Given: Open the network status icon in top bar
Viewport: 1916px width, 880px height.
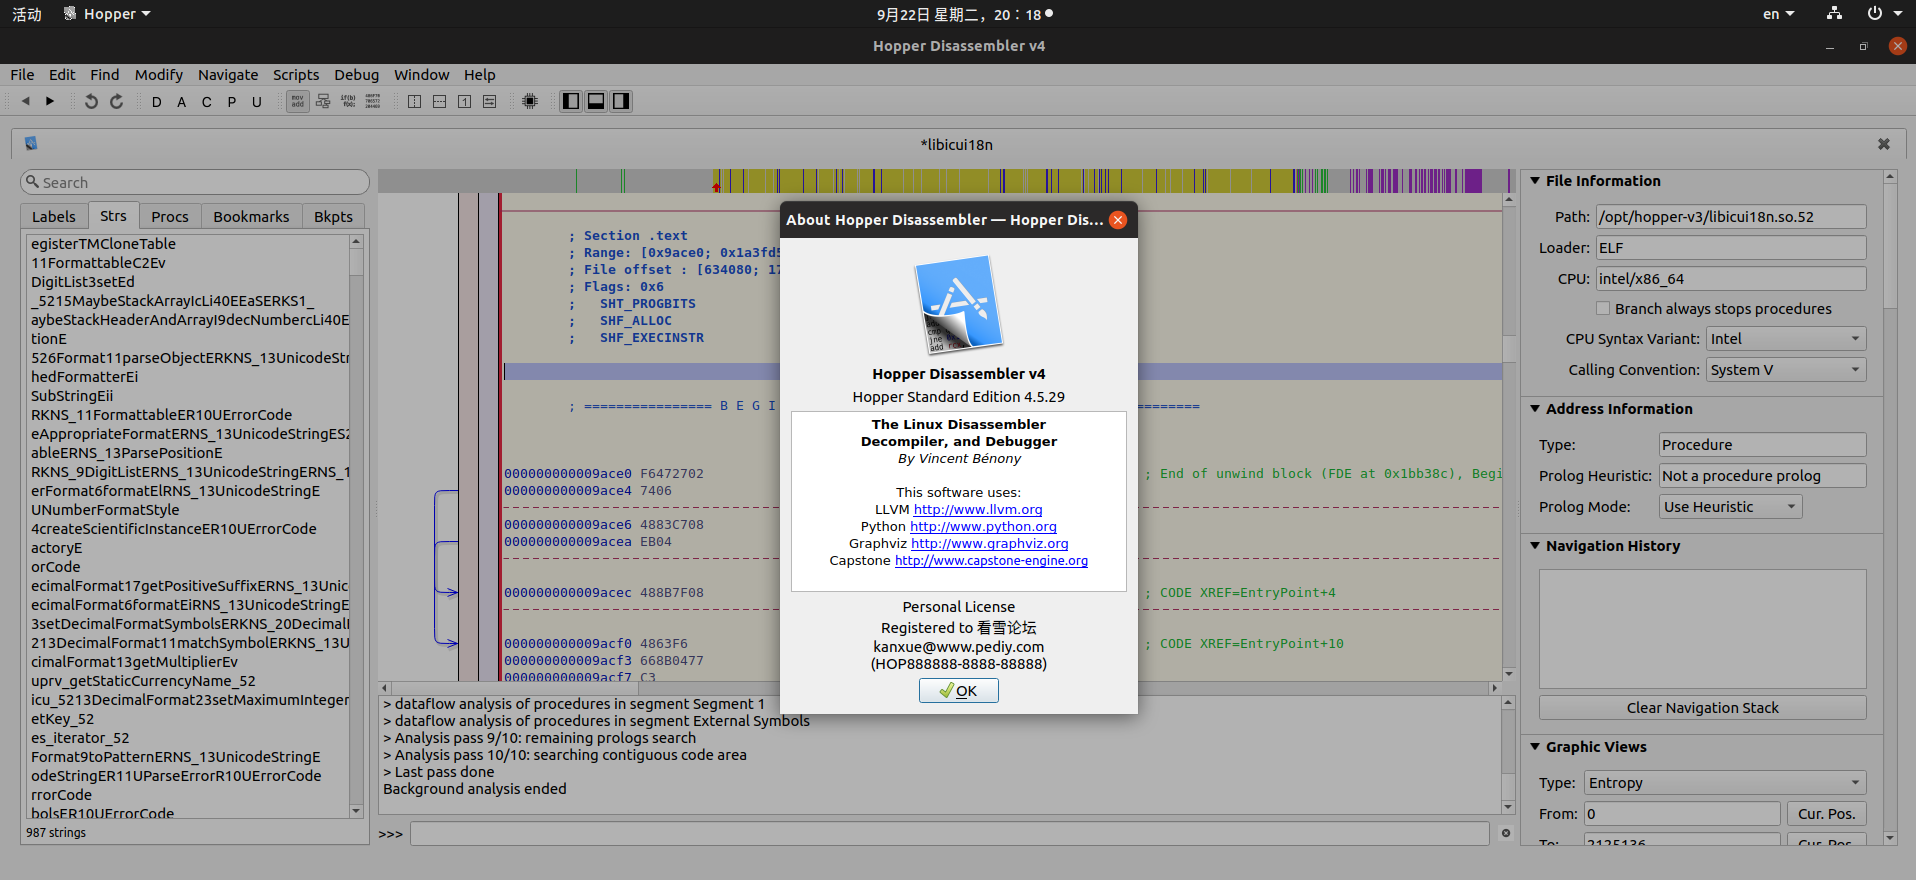Looking at the screenshot, I should [1834, 14].
